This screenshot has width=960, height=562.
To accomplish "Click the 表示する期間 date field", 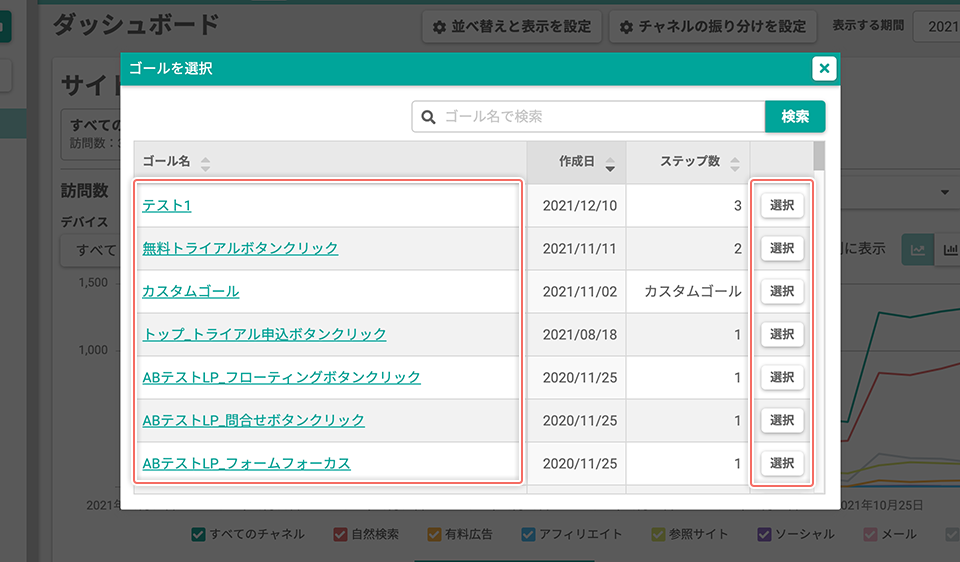I will coord(937,26).
